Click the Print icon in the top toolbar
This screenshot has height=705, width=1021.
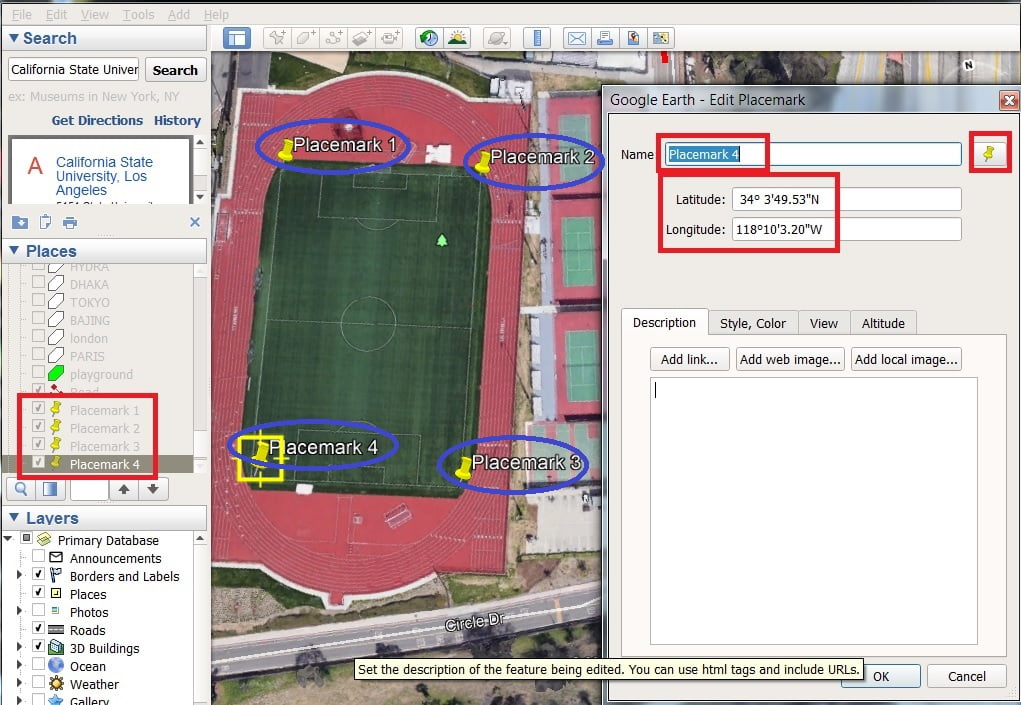coord(605,38)
